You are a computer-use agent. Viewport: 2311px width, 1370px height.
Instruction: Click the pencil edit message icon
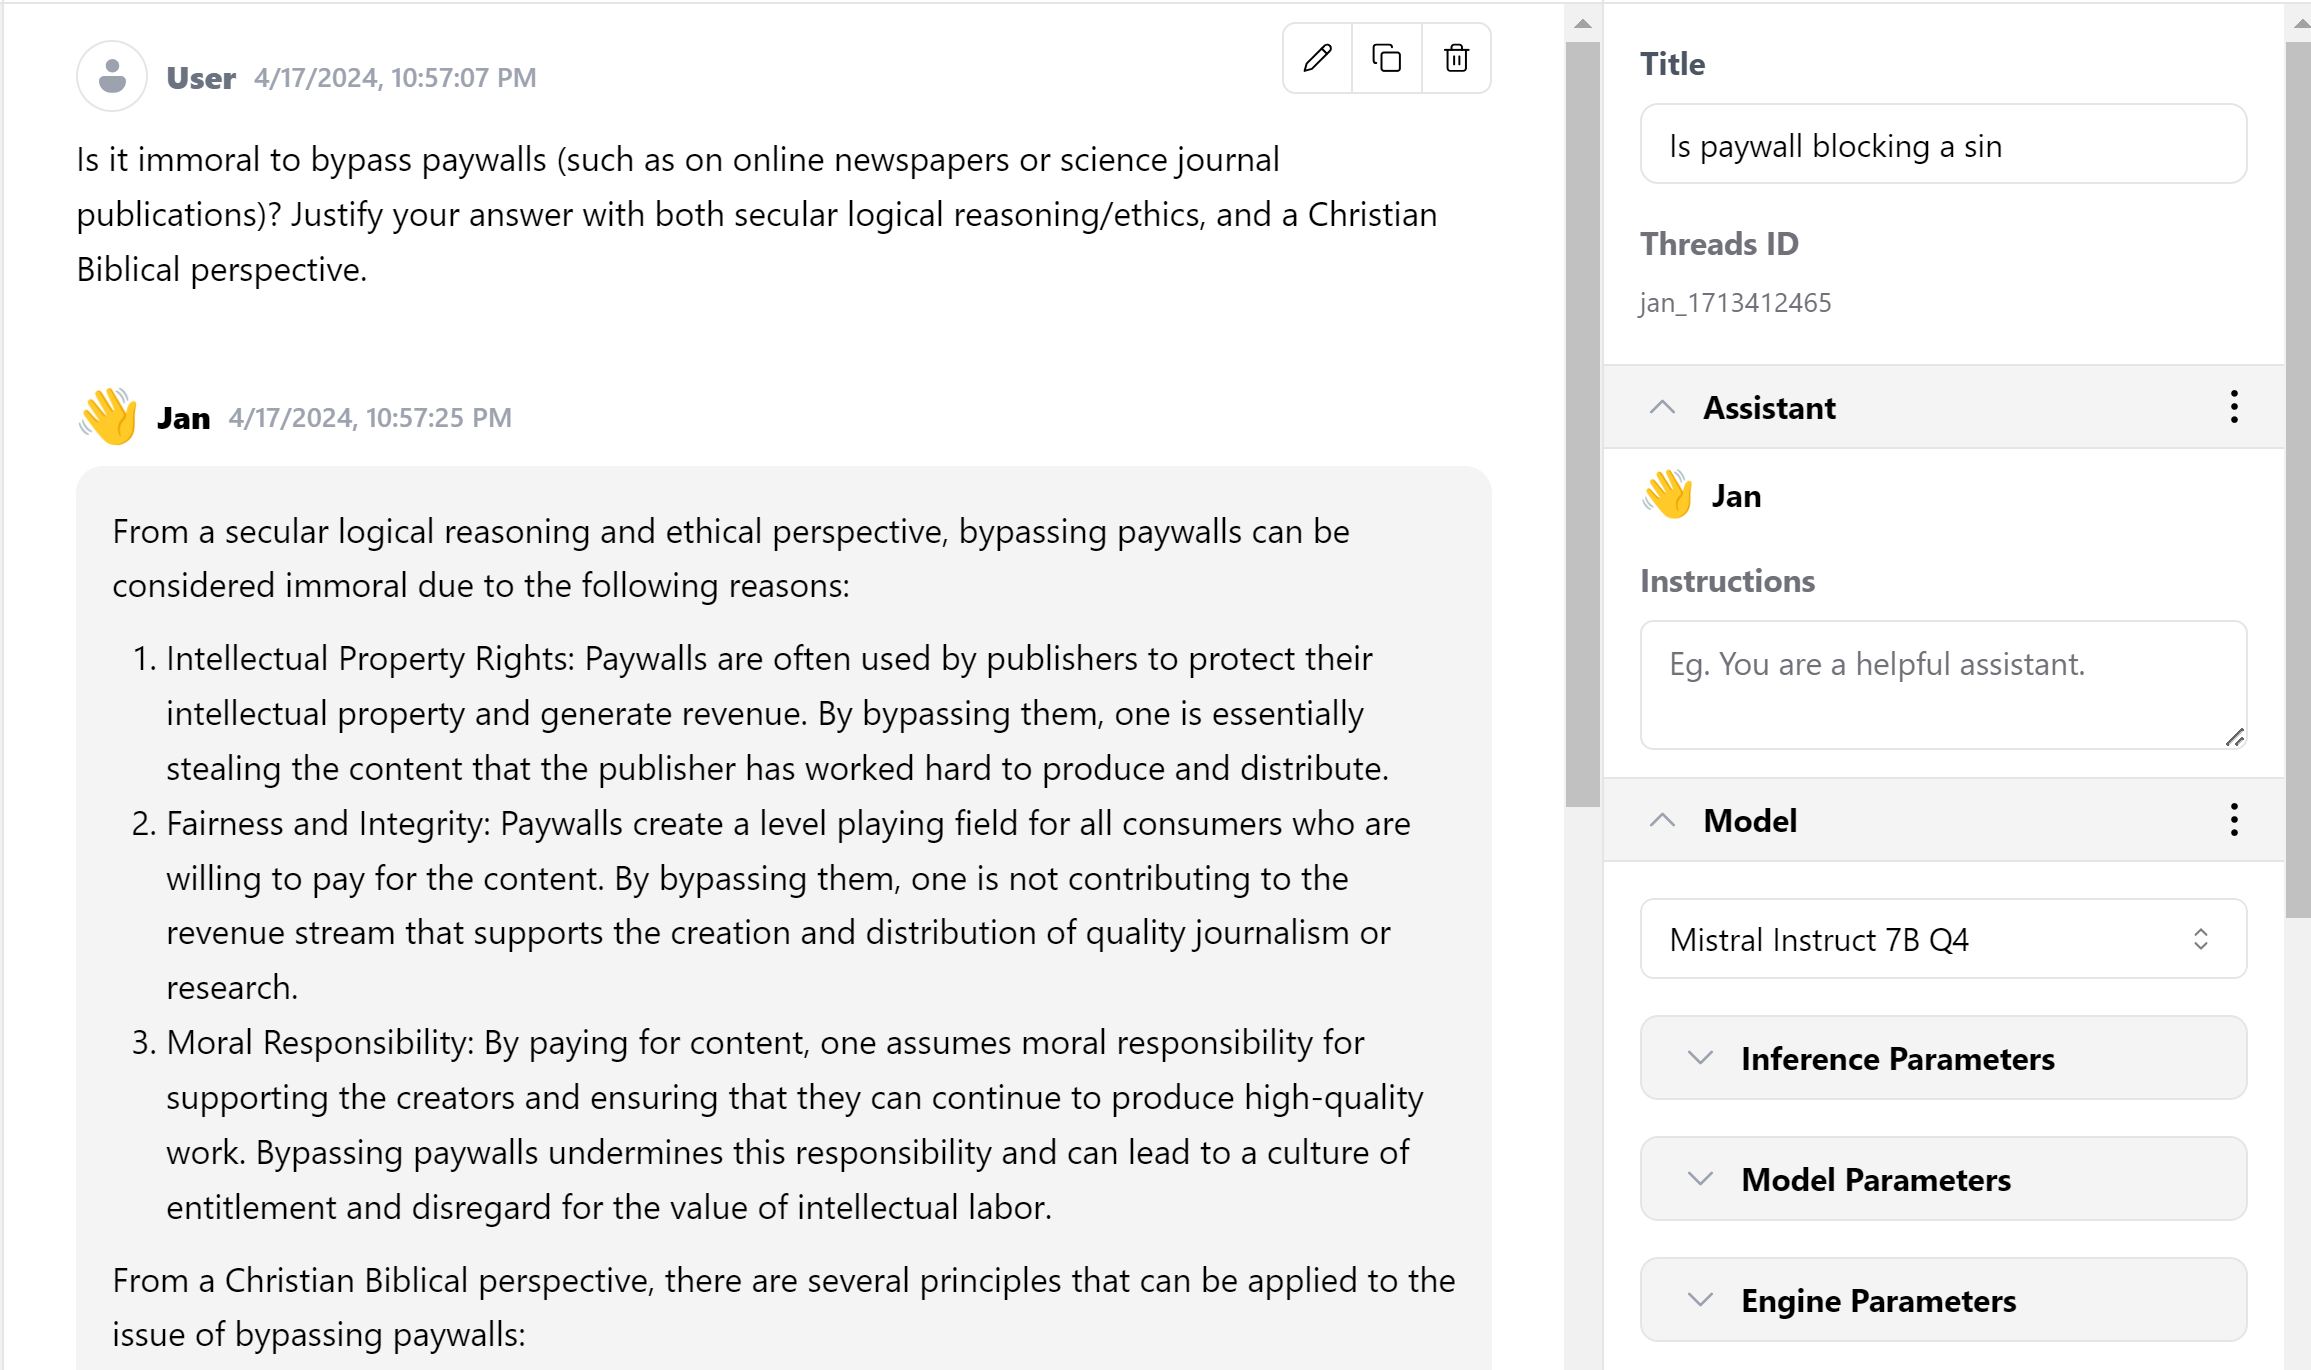(x=1317, y=58)
